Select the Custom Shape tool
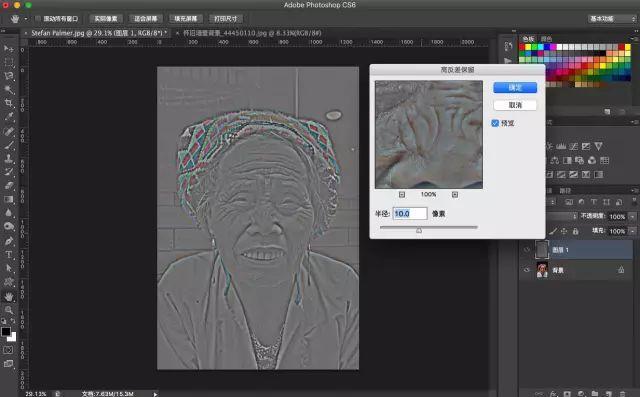The height and width of the screenshot is (397, 640). coord(9,282)
